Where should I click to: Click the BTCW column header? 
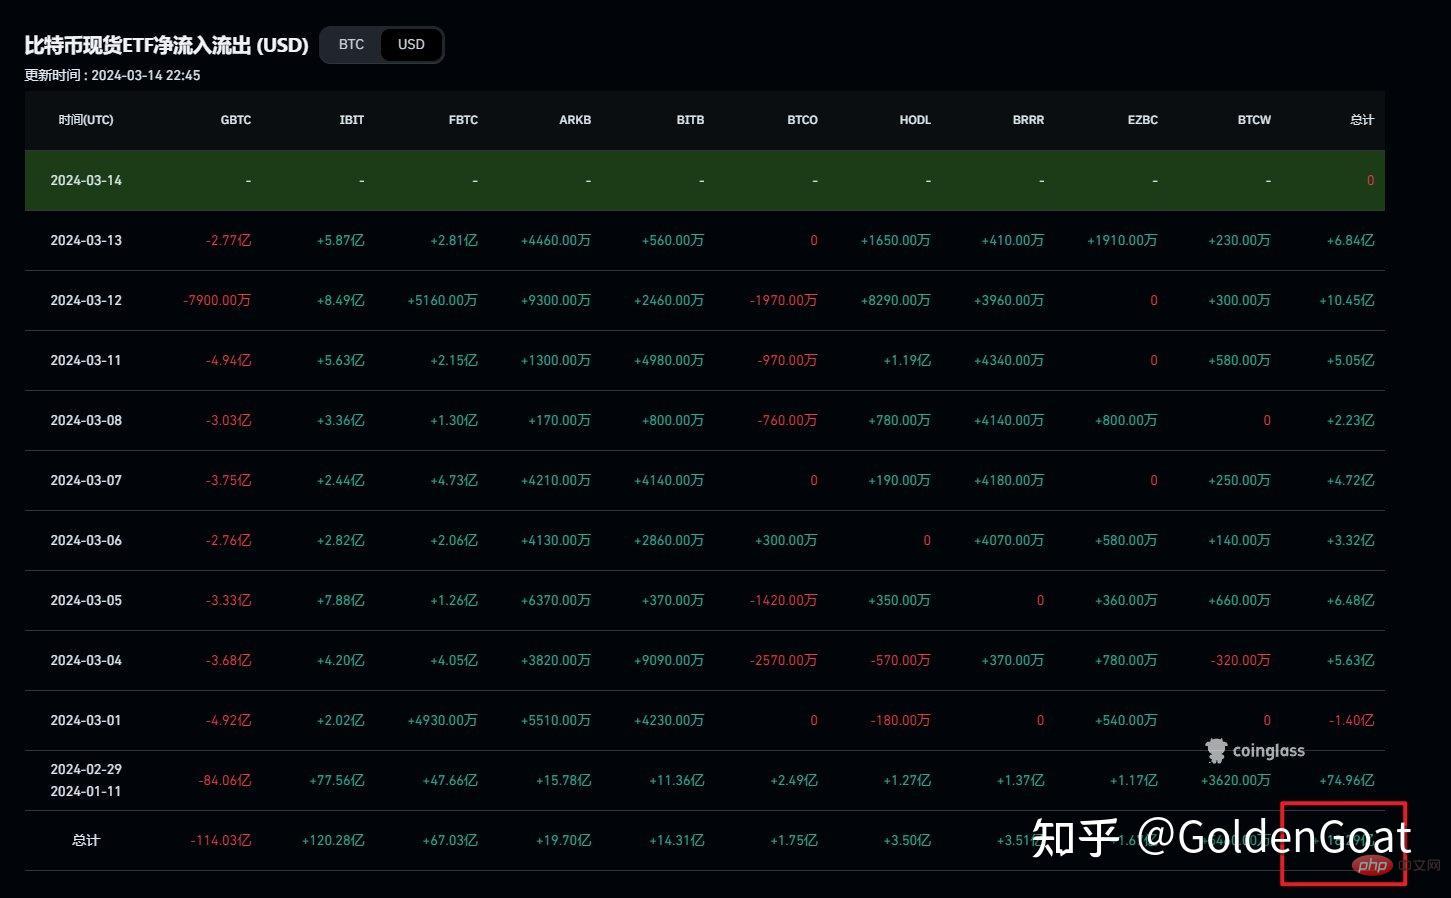point(1254,120)
